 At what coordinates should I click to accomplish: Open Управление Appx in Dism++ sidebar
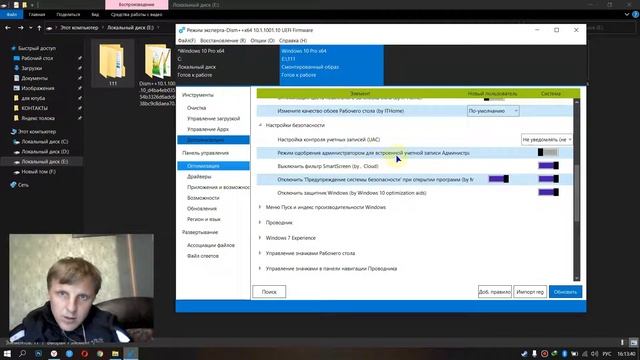[208, 129]
